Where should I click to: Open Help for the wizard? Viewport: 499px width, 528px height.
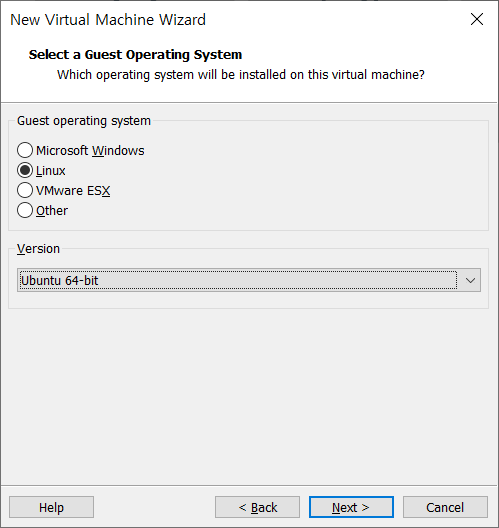point(51,507)
